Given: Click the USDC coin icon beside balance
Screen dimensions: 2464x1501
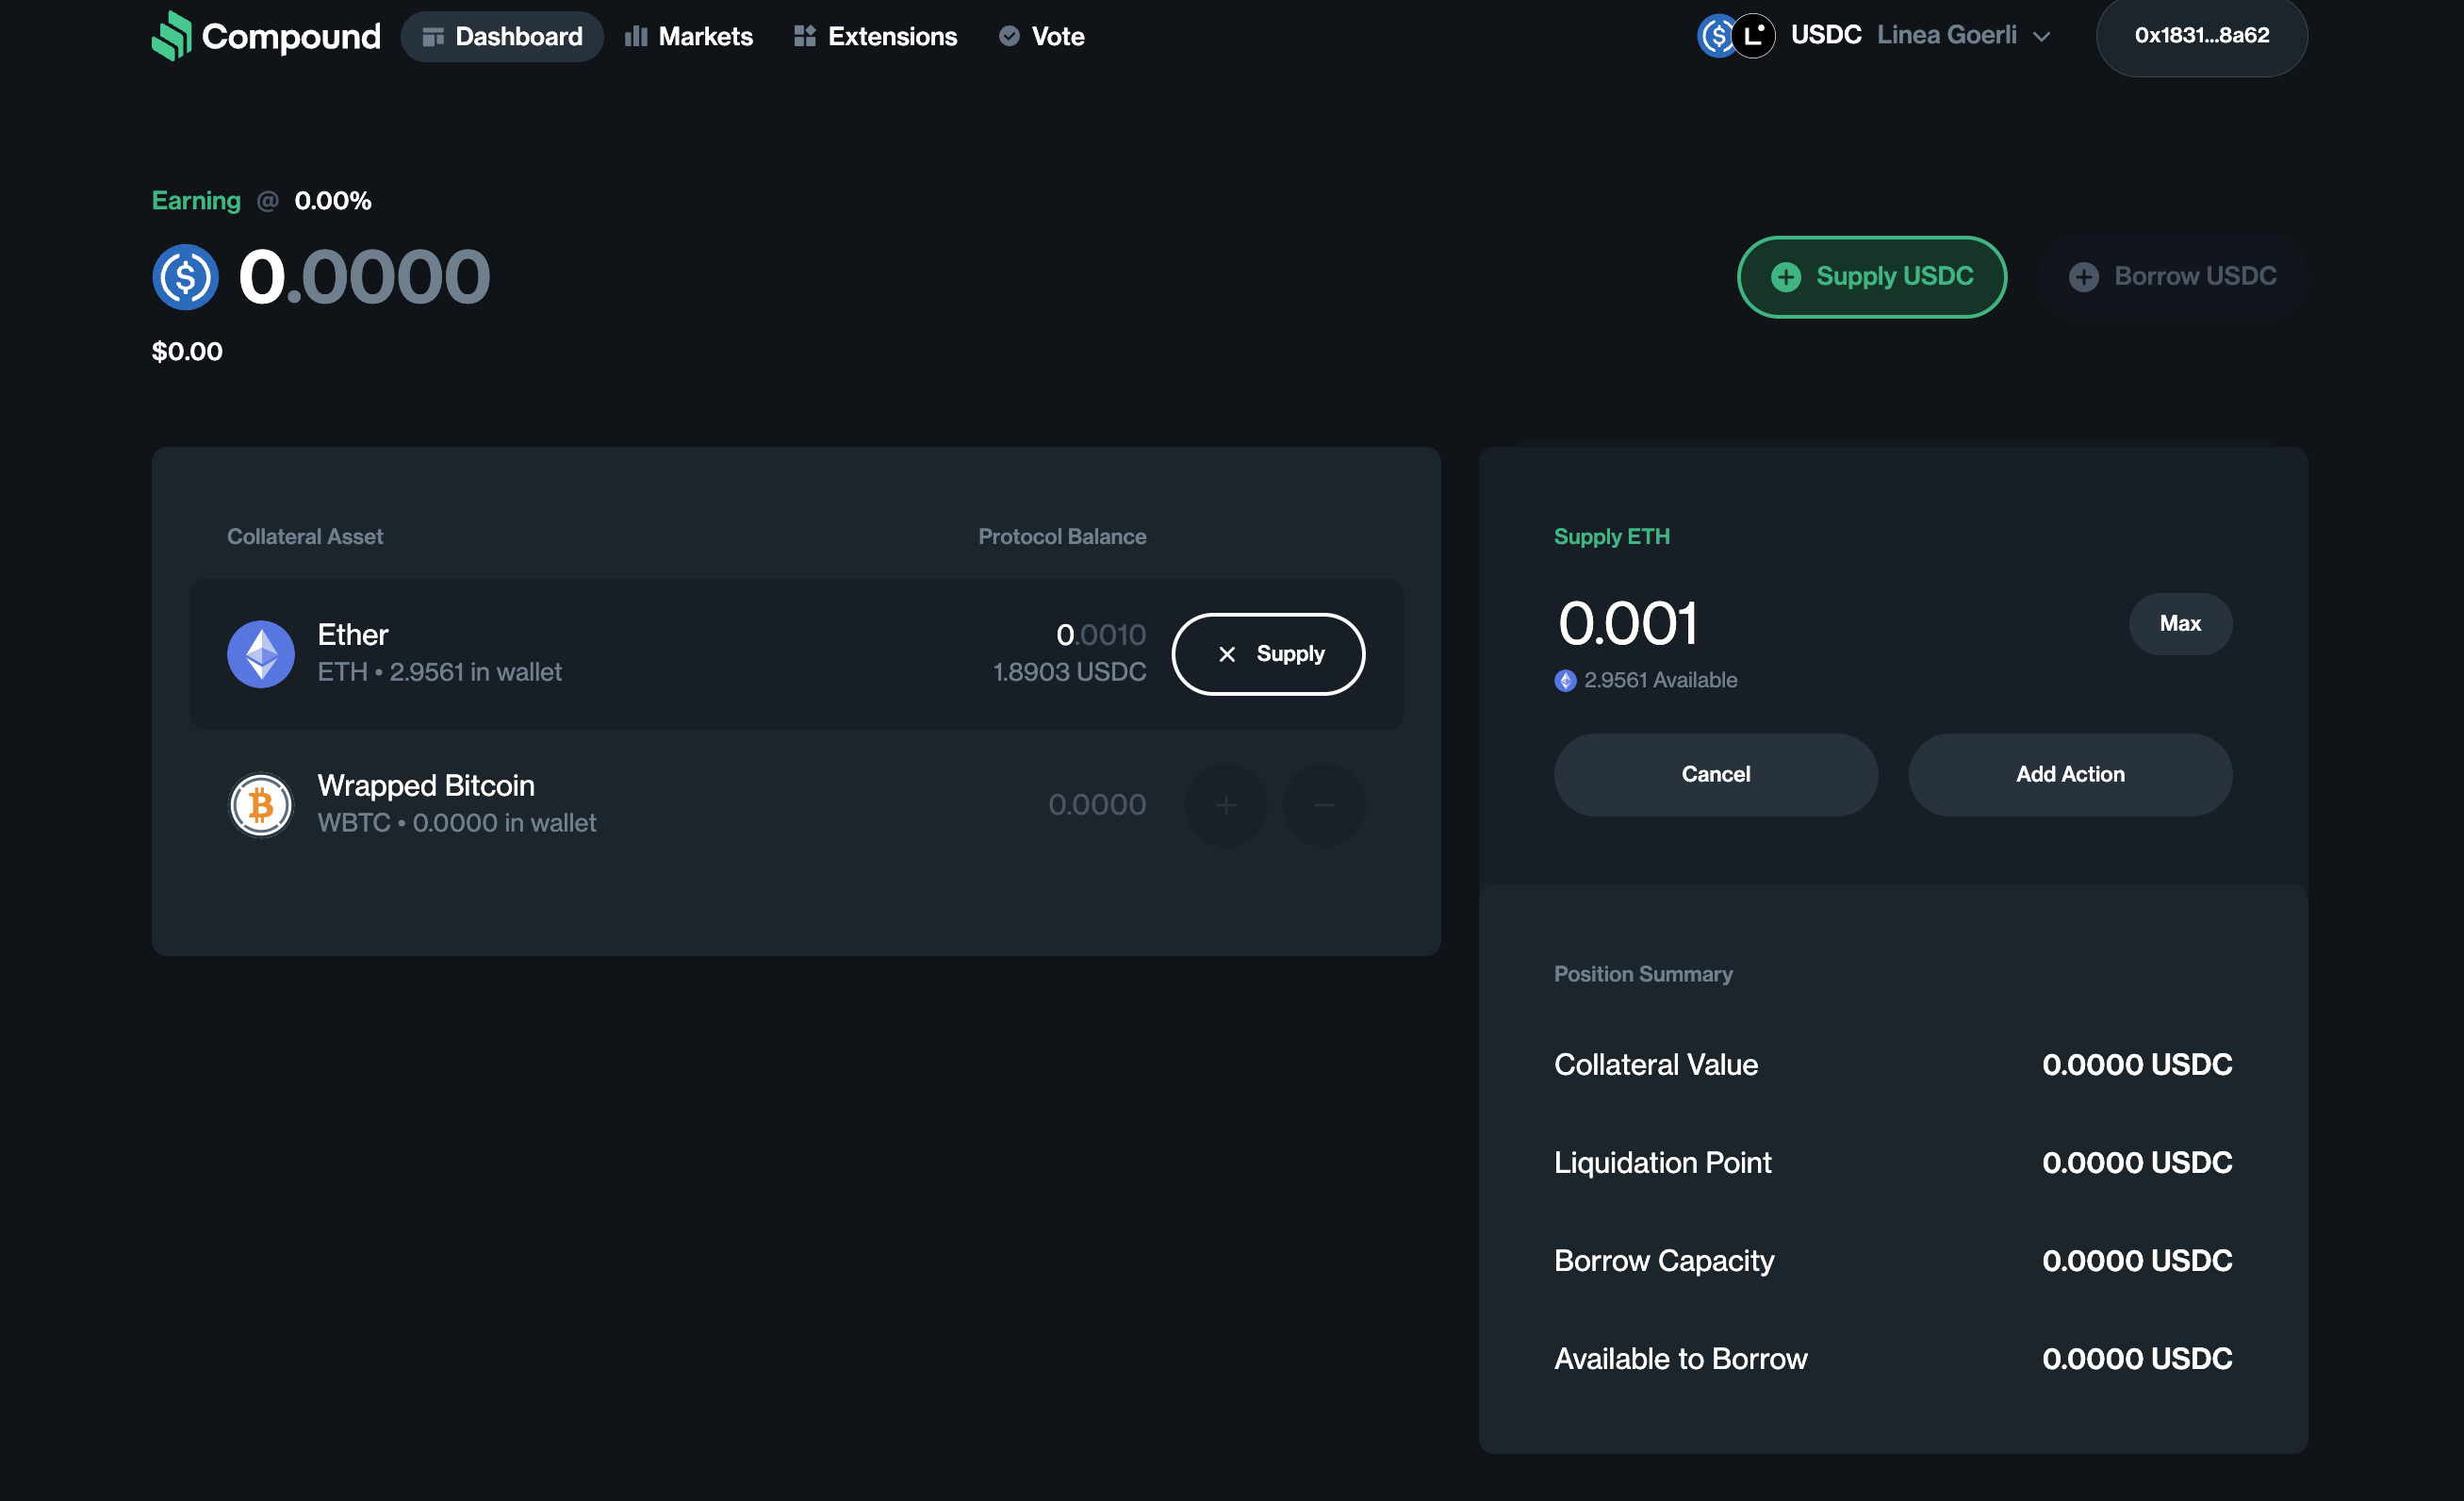Looking at the screenshot, I should 185,277.
